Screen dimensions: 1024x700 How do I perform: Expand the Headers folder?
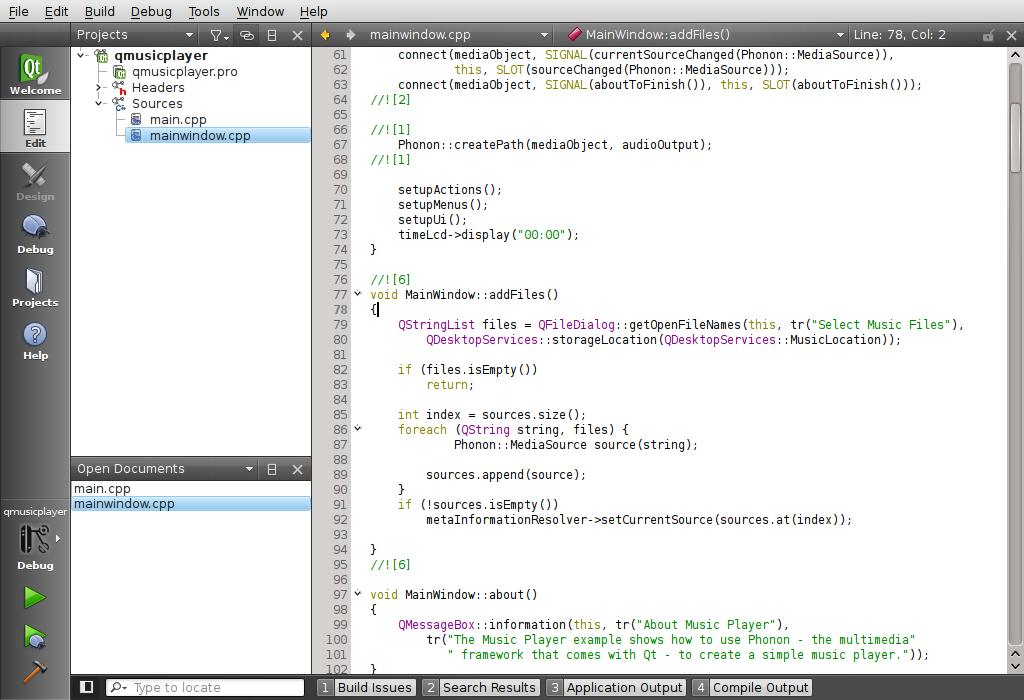point(99,88)
